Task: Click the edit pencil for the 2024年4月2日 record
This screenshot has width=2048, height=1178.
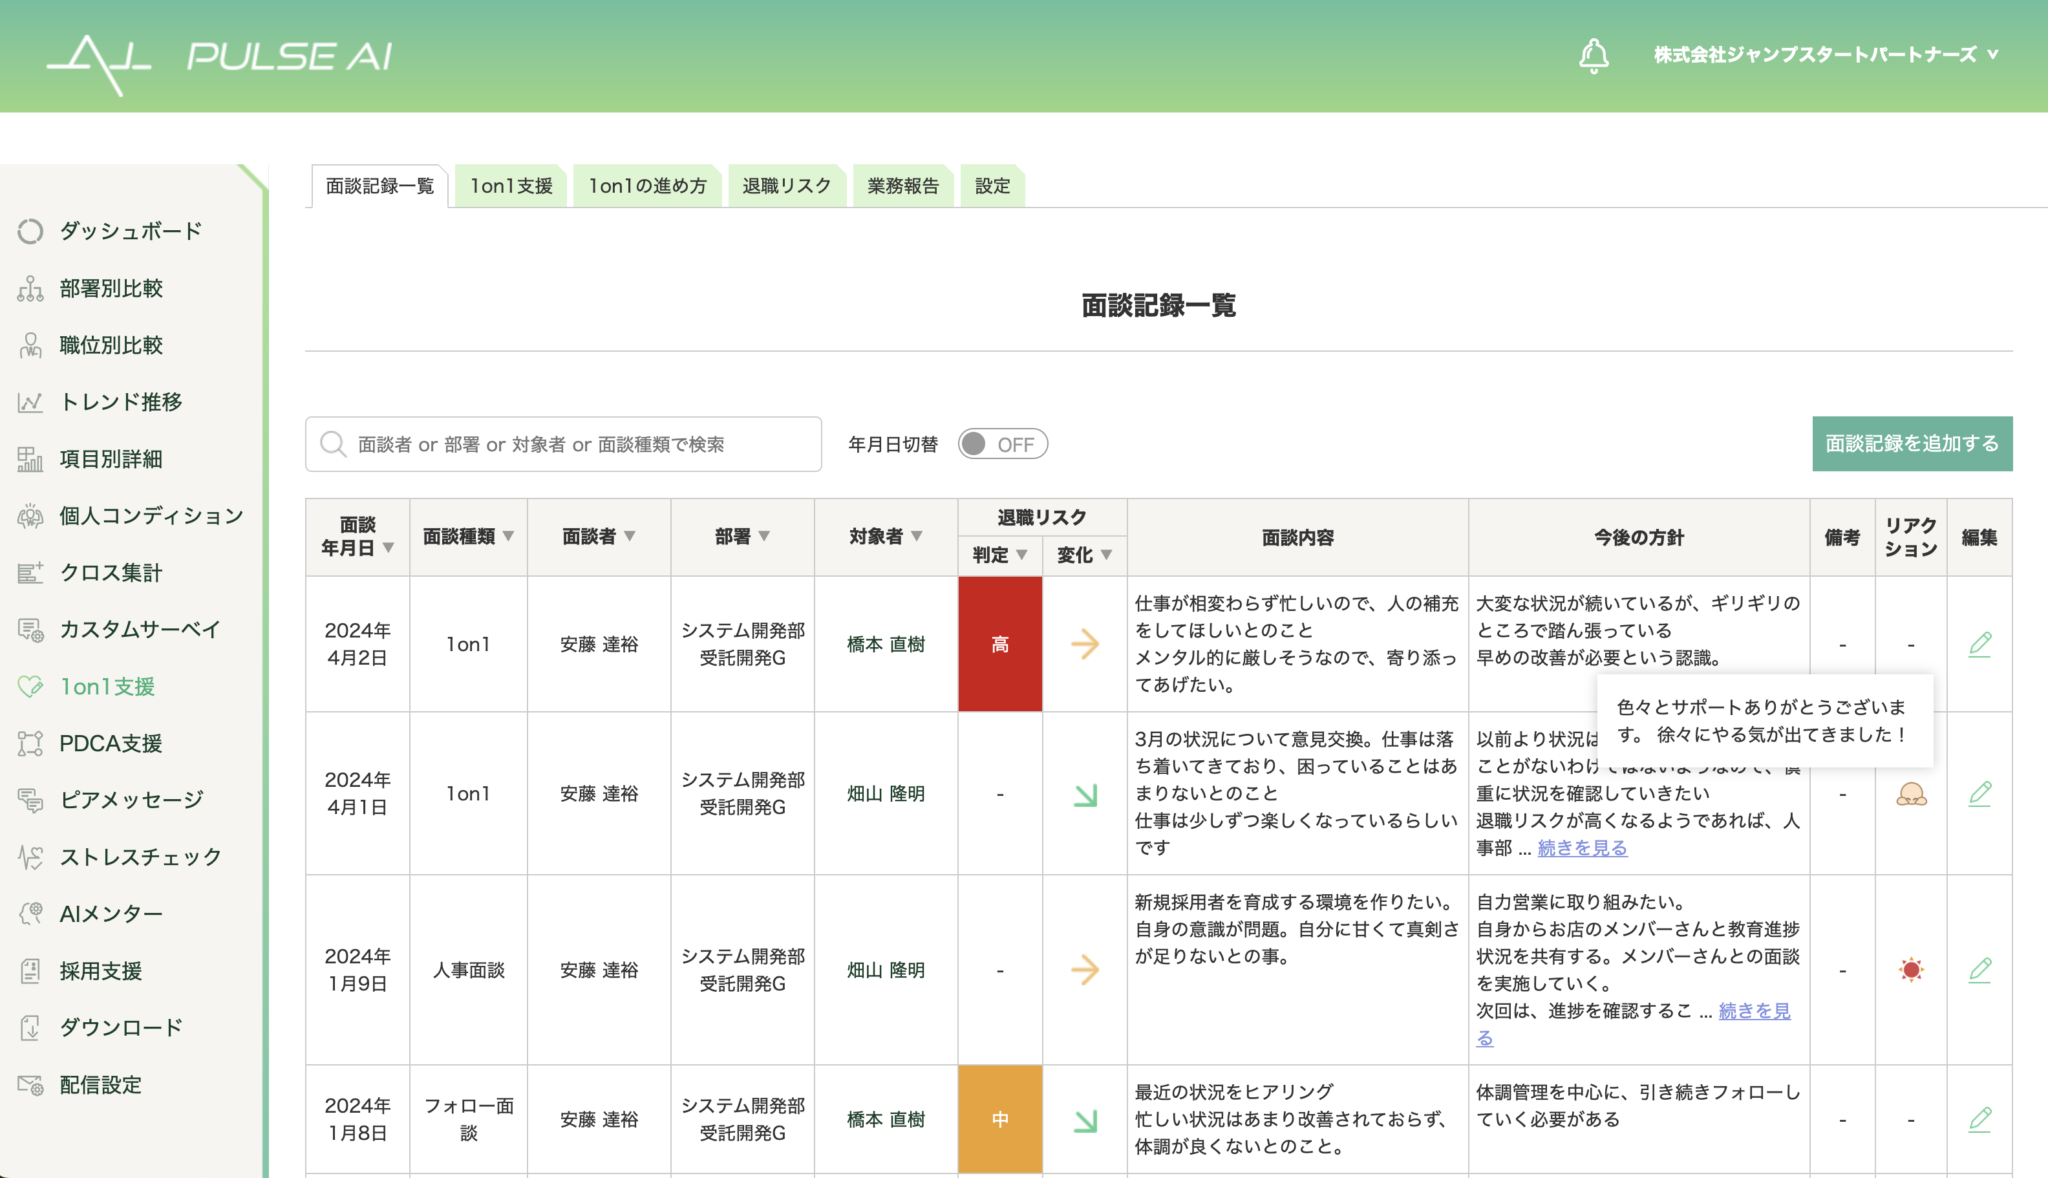Action: (1980, 644)
